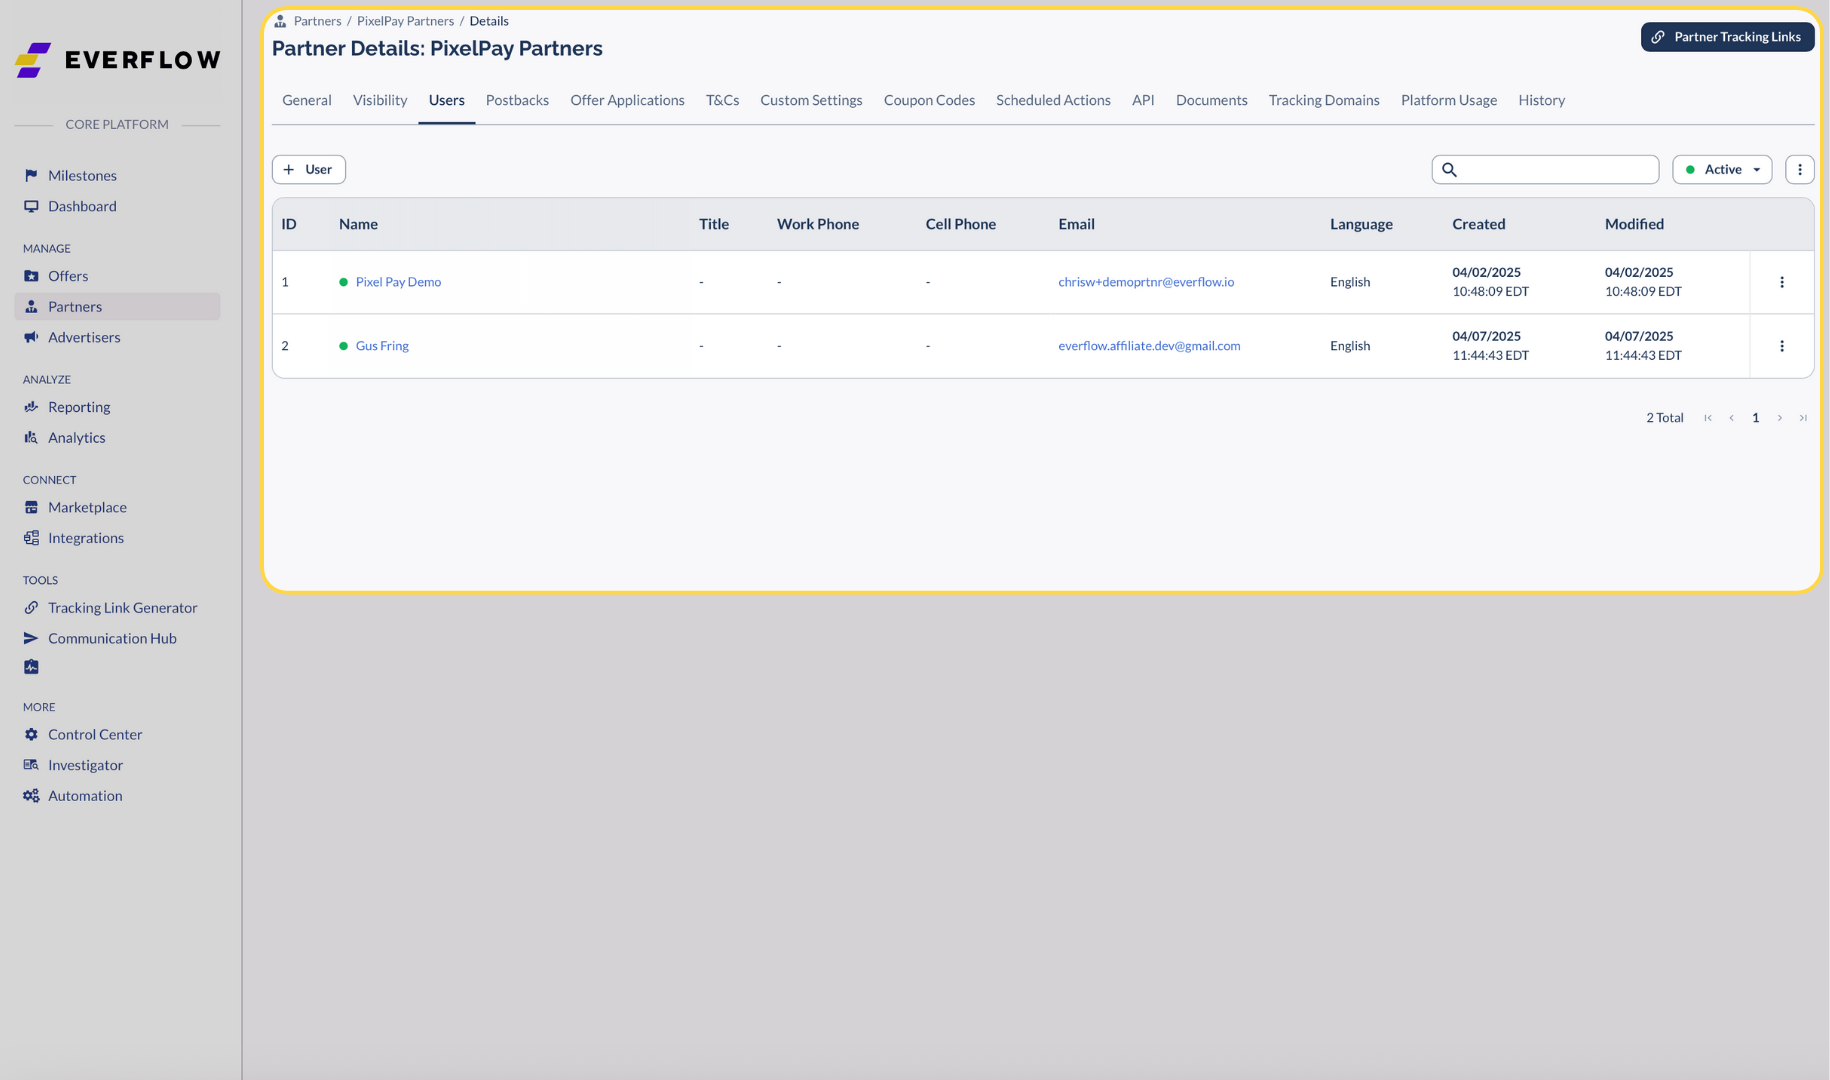
Task: Go to the first page of results
Action: [1708, 418]
